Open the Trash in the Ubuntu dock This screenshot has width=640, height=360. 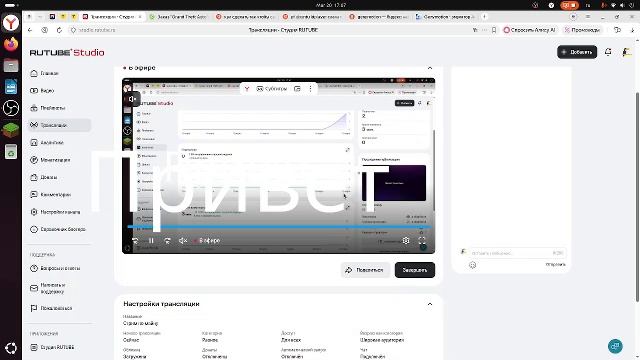coord(11,151)
